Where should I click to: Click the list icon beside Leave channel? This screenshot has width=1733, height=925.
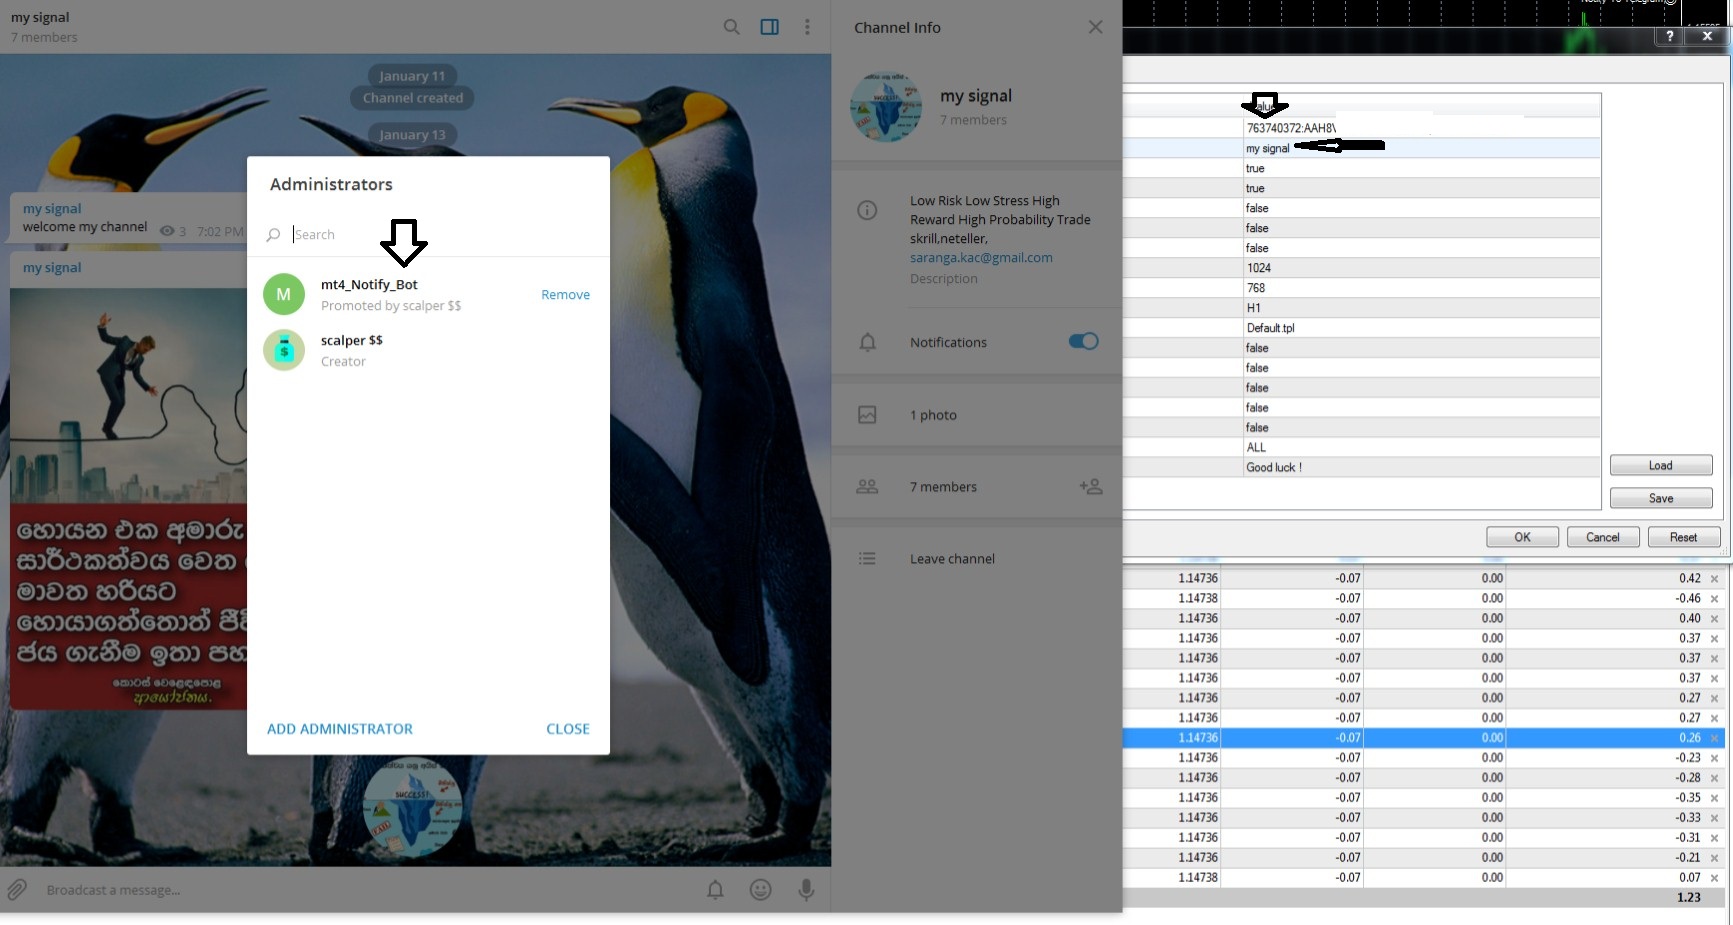[867, 558]
